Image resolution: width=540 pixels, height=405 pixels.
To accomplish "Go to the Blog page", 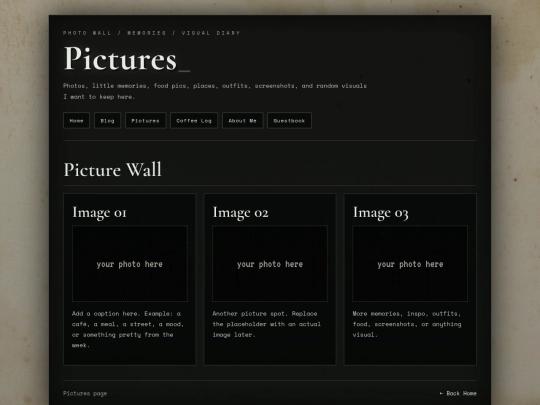I will tap(107, 121).
